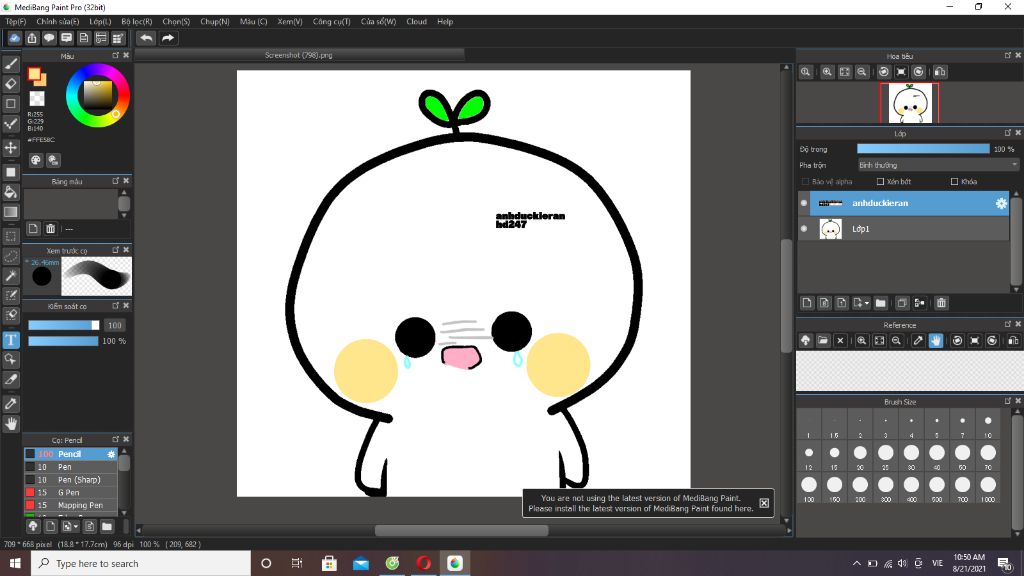Open add-brush dropdown in brush panel
The image size is (1024, 576).
click(75, 526)
